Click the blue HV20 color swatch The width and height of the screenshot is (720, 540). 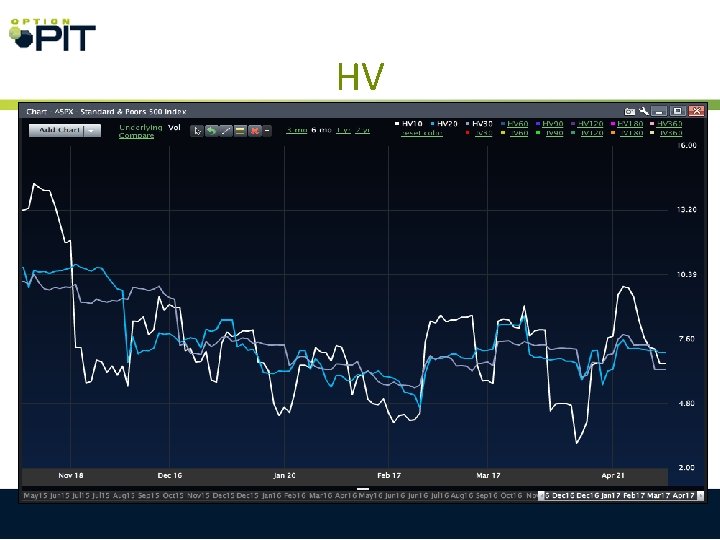(x=432, y=124)
